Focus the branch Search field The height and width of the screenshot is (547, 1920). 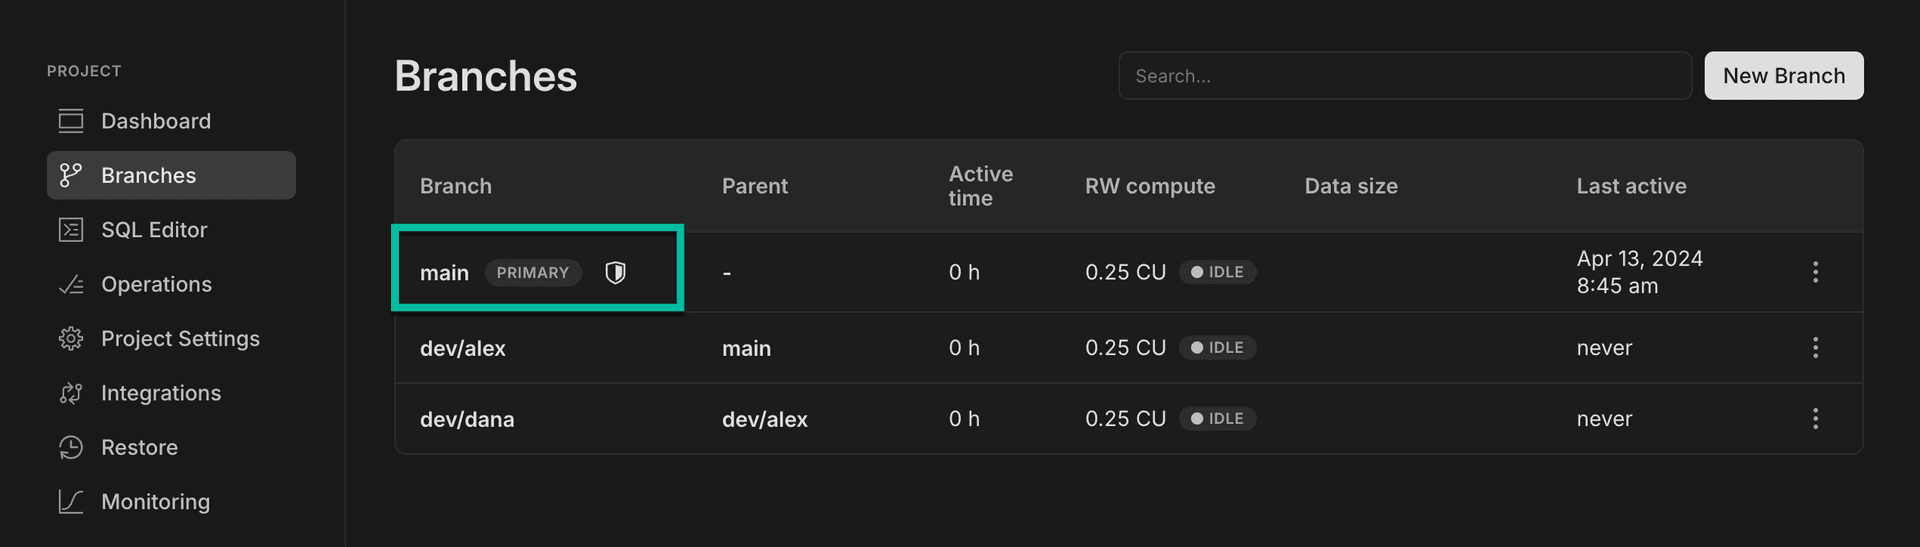pyautogui.click(x=1404, y=76)
